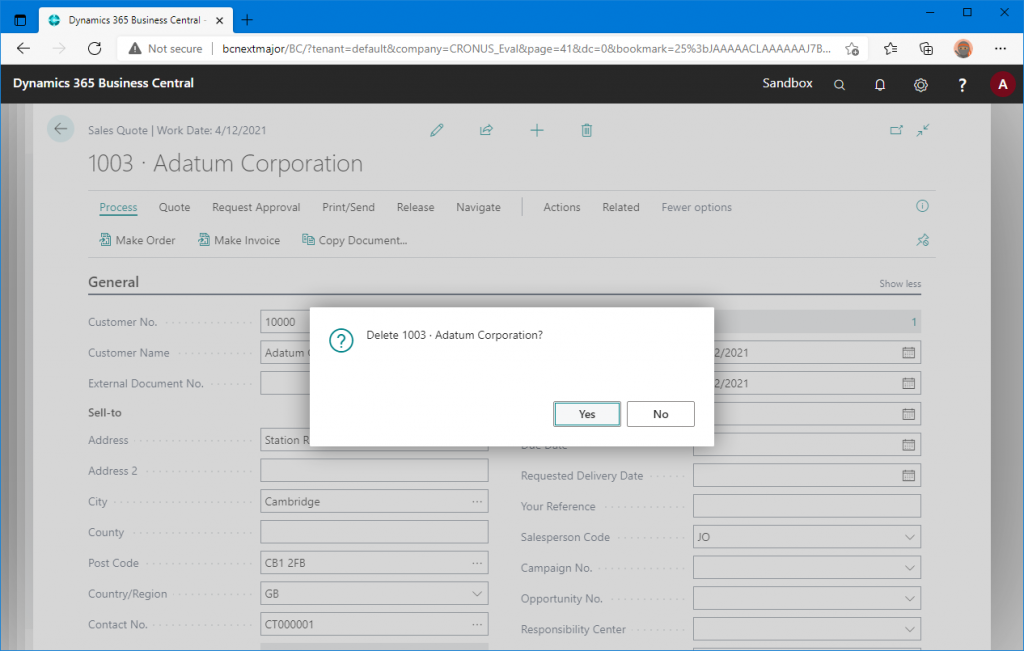1024x651 pixels.
Task: Open the FactBox information icon
Action: coord(922,206)
